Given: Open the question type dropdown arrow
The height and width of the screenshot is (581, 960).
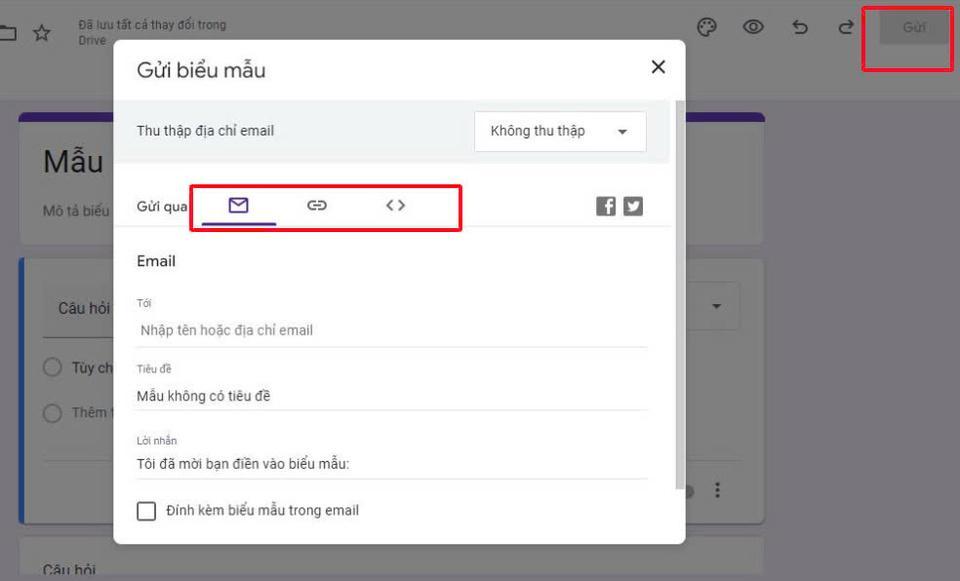Looking at the screenshot, I should point(716,306).
